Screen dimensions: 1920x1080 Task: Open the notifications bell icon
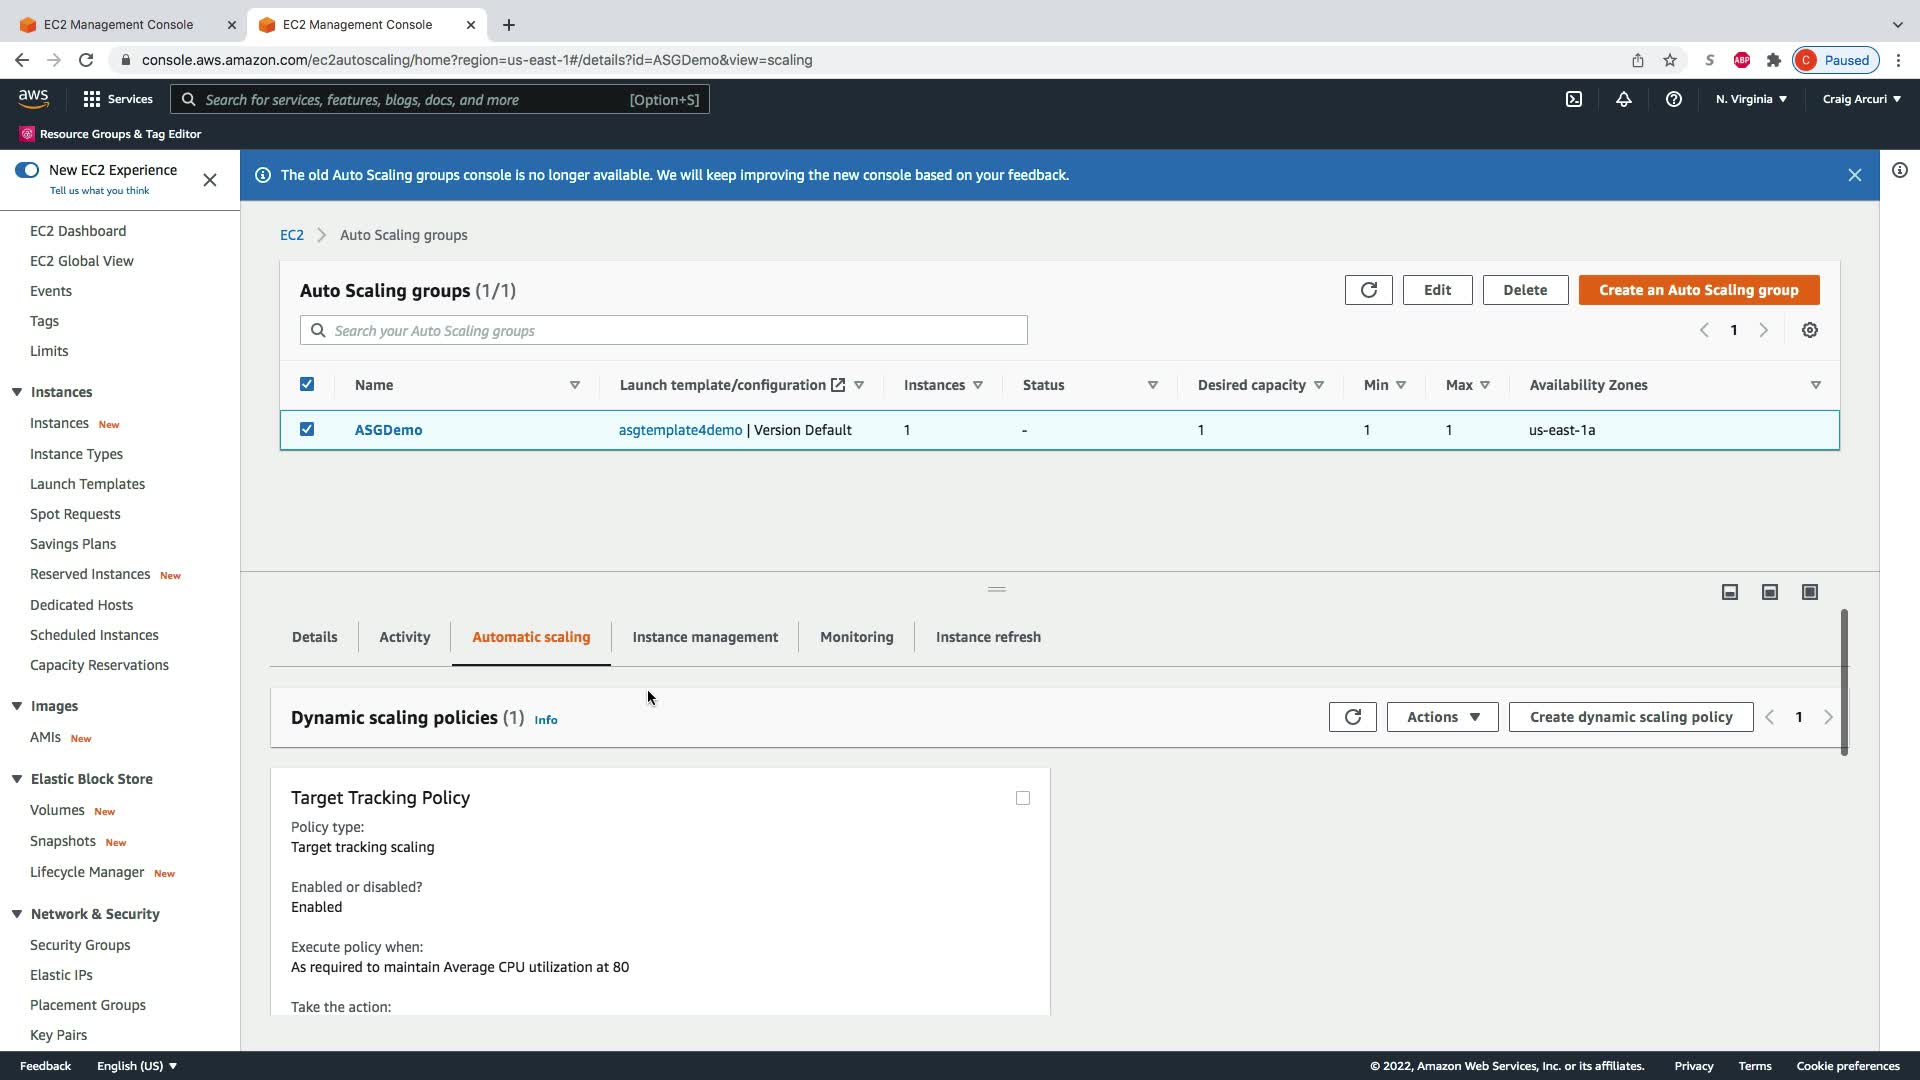tap(1624, 99)
